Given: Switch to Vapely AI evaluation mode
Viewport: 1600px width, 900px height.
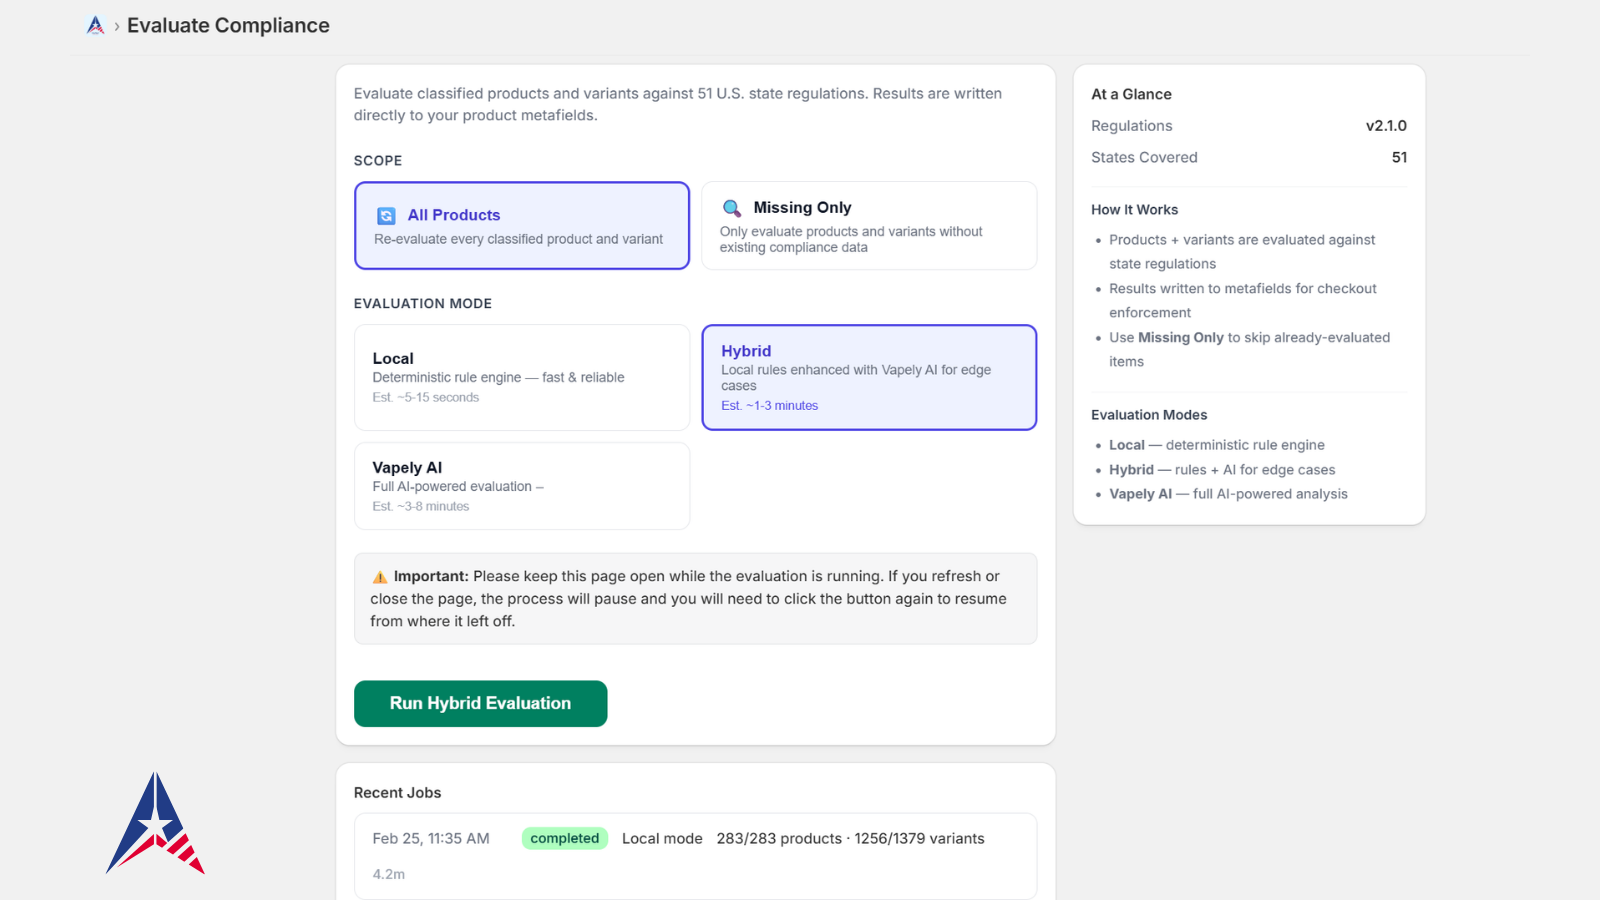Looking at the screenshot, I should (521, 486).
